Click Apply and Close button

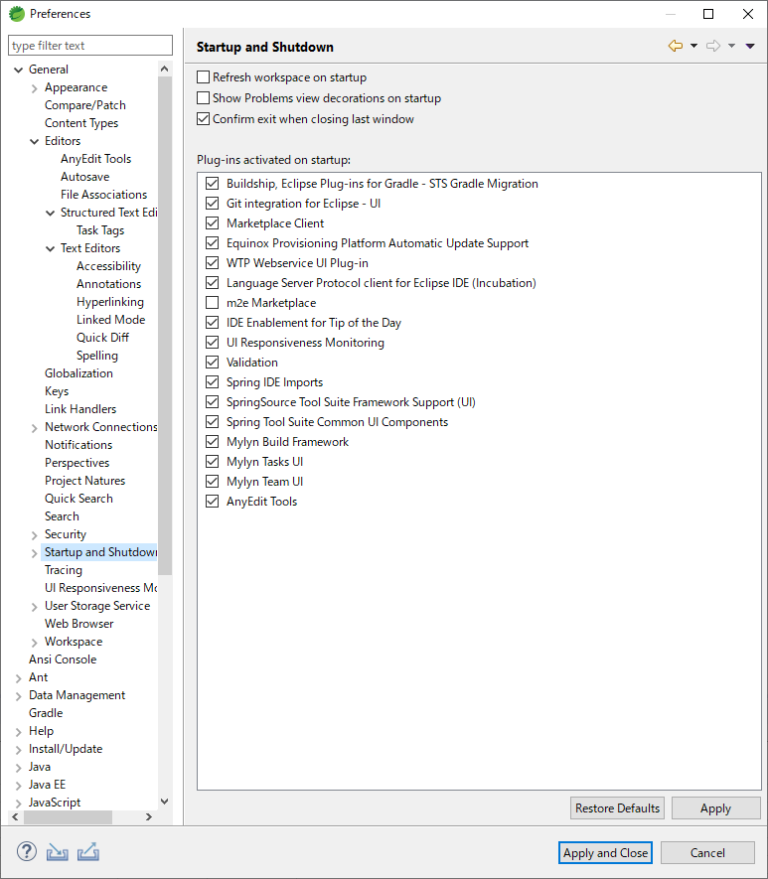[605, 853]
